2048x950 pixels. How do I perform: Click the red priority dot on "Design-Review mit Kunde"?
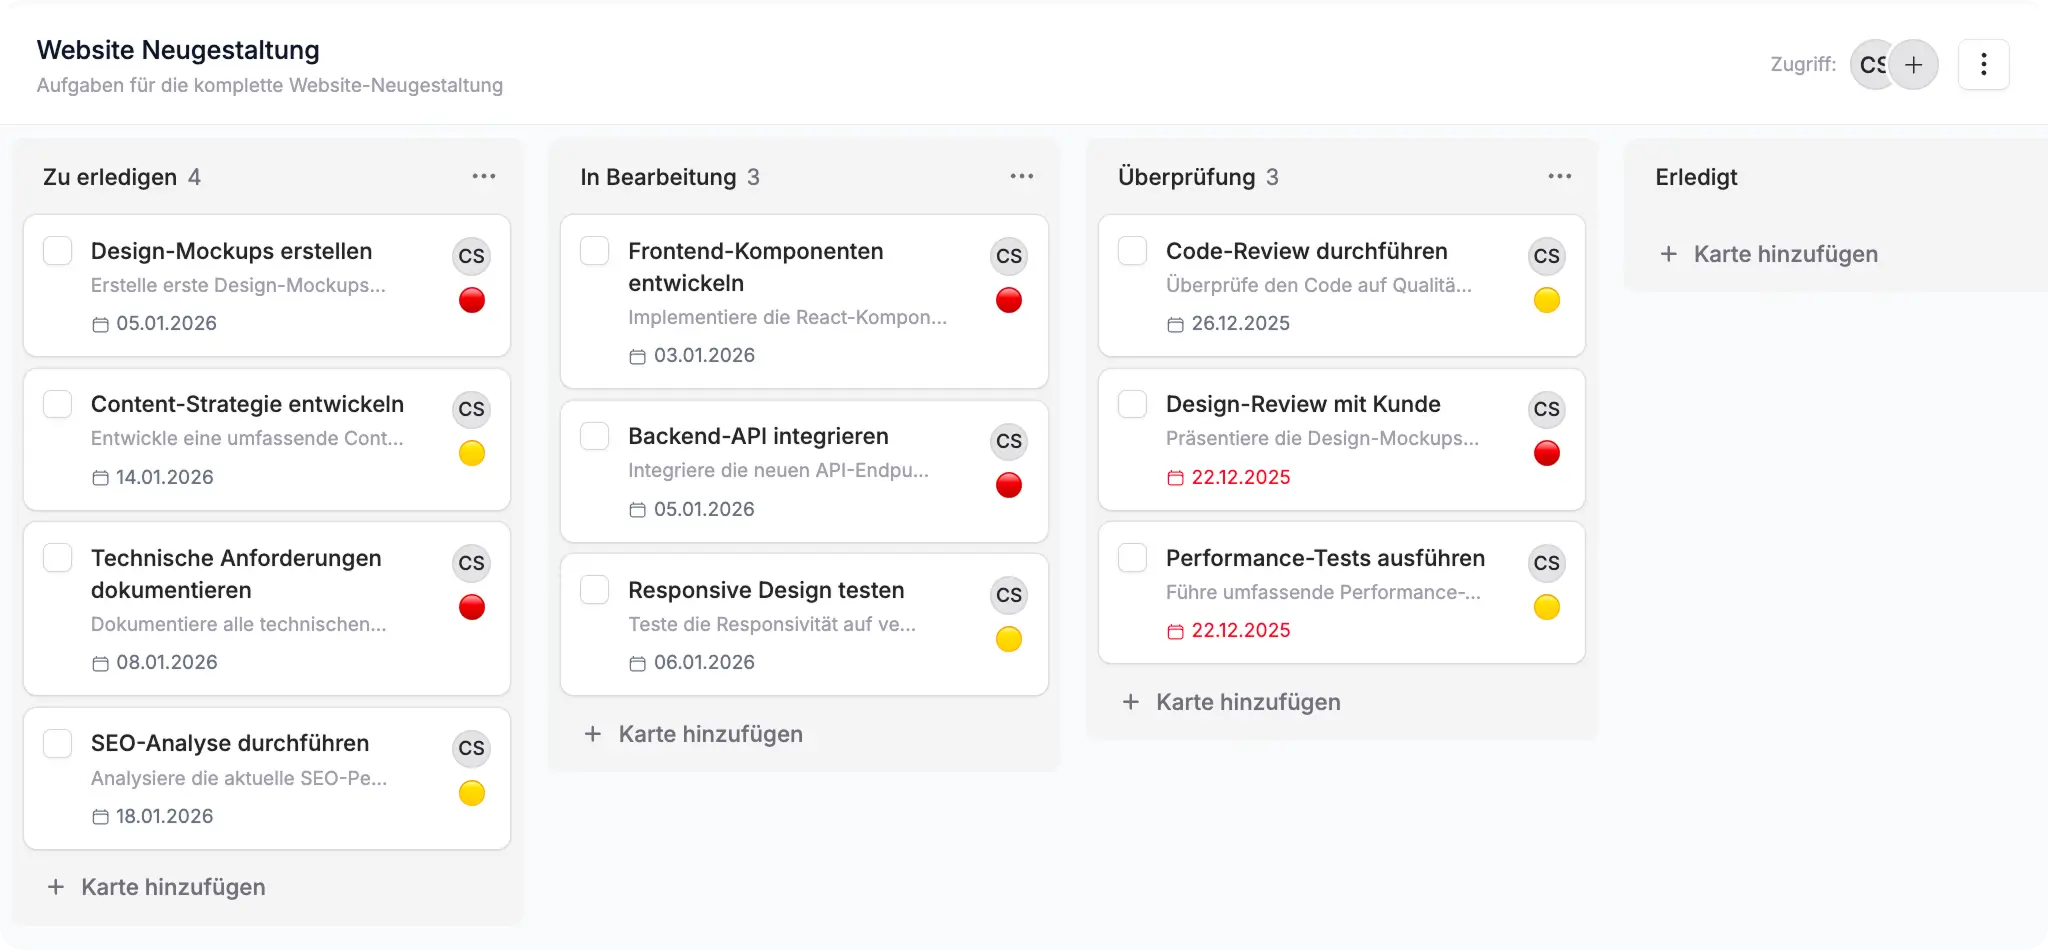point(1546,453)
